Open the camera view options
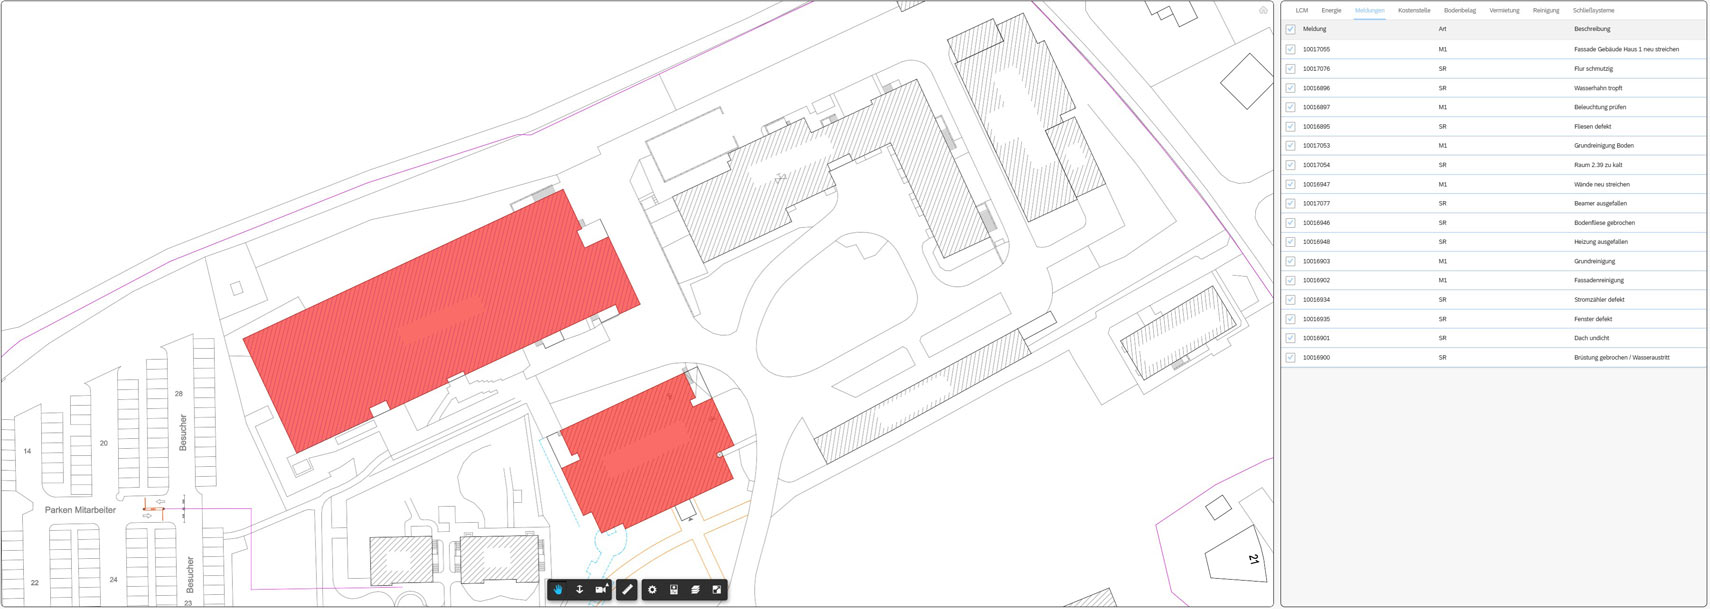 tap(601, 590)
